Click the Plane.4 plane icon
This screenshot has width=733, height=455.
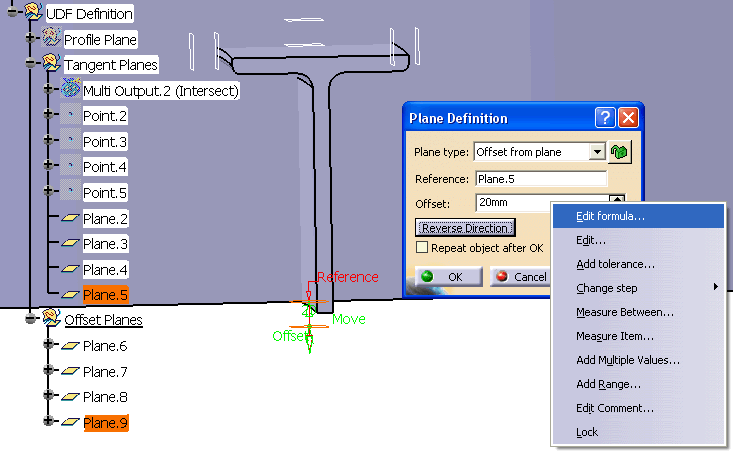(x=71, y=268)
